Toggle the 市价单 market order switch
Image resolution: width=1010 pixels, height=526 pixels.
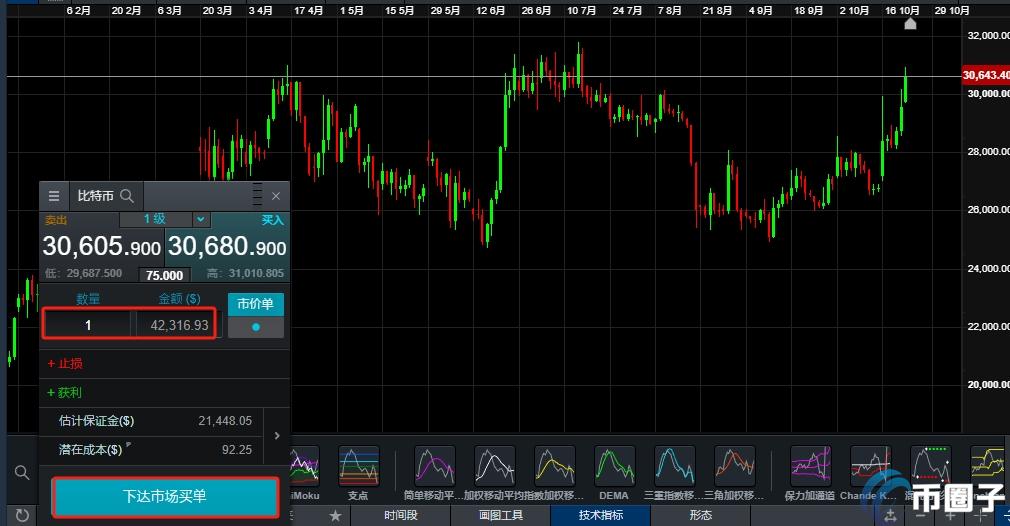click(256, 327)
